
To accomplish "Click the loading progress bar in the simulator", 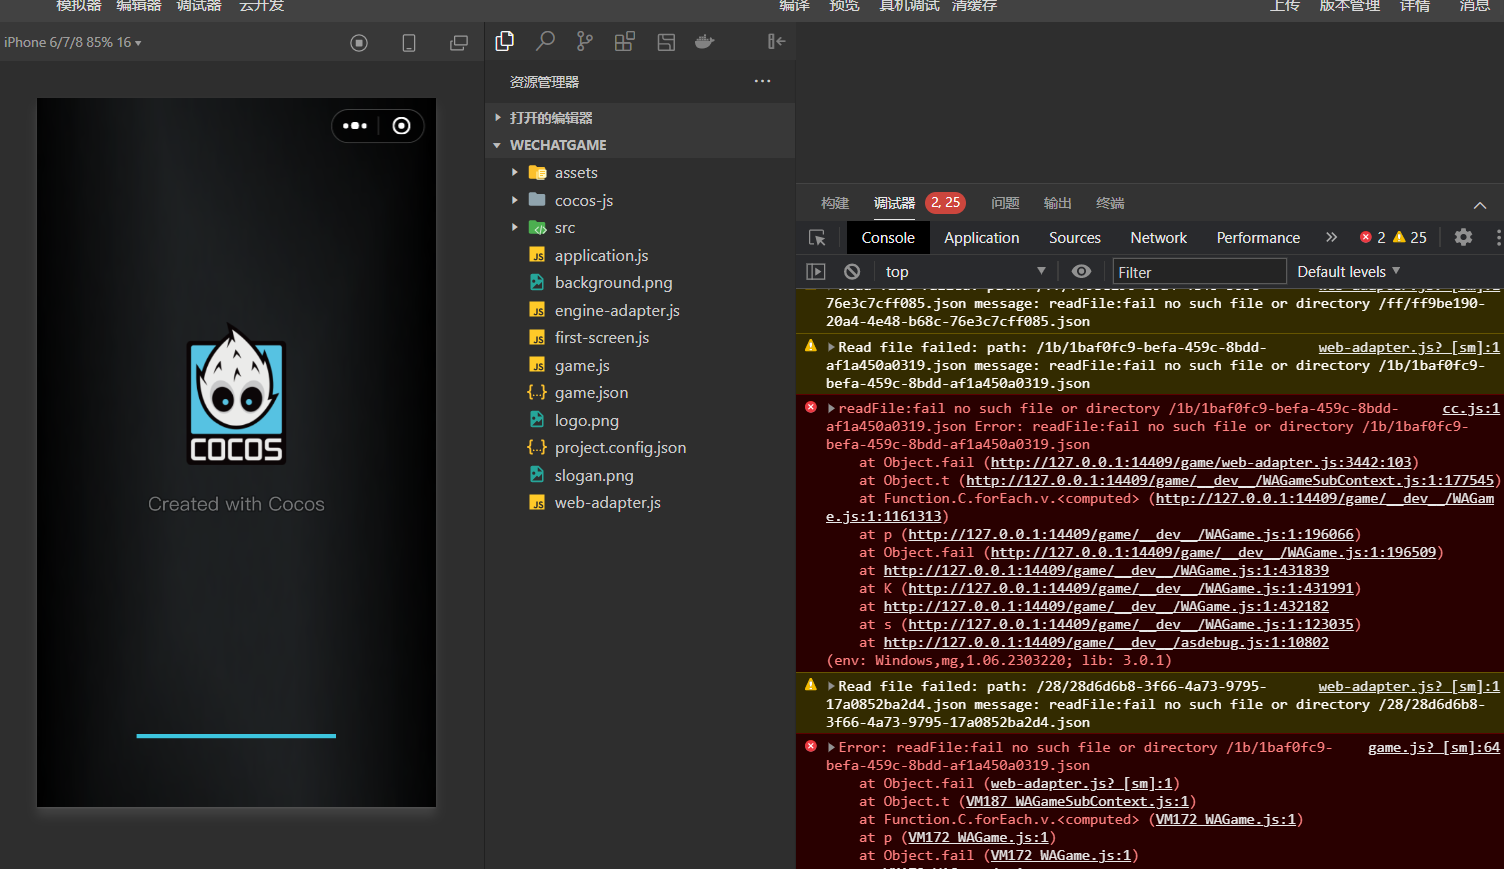I will pos(236,736).
